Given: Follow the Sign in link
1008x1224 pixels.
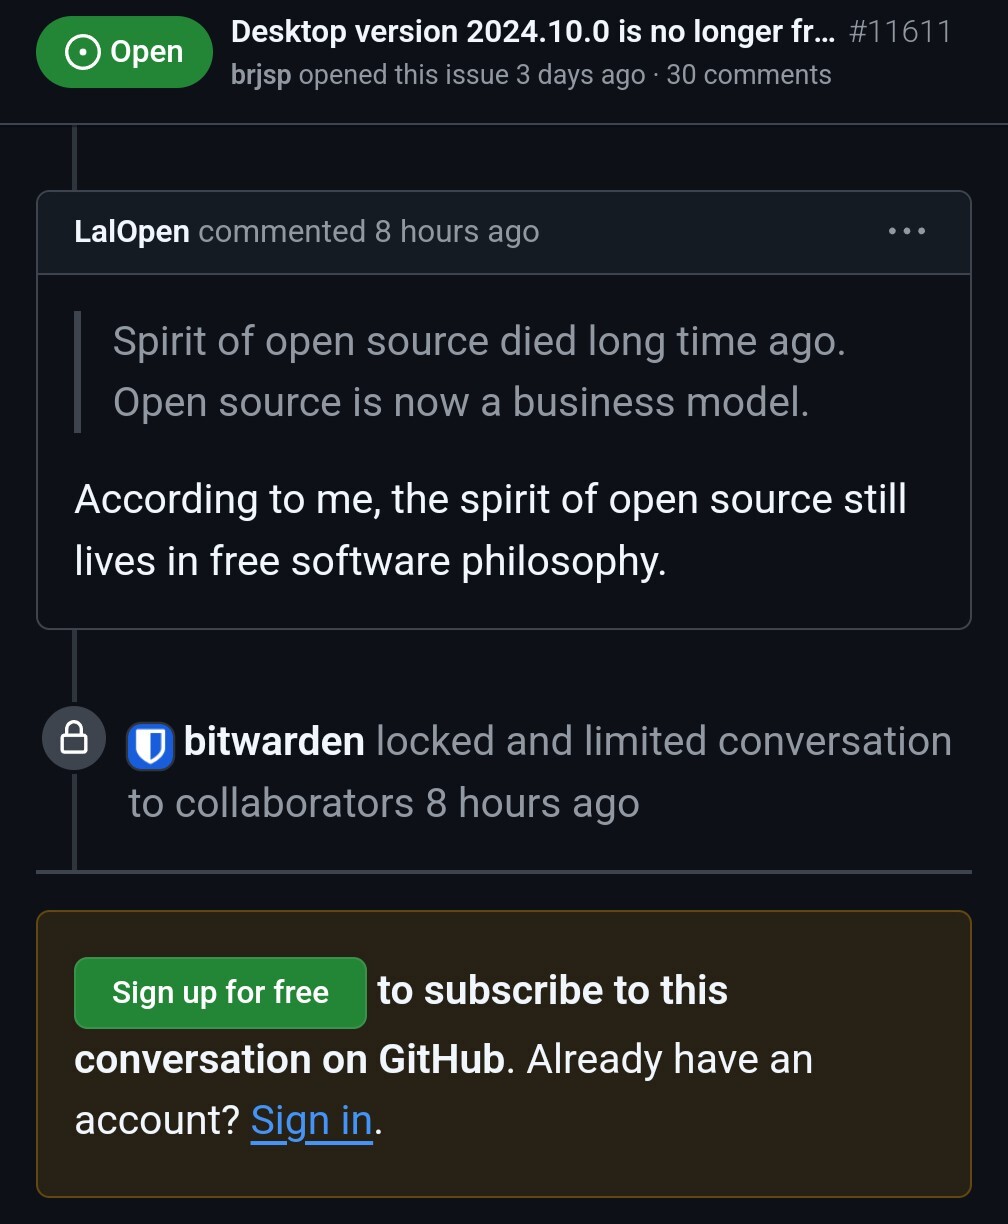Looking at the screenshot, I should [x=311, y=1121].
